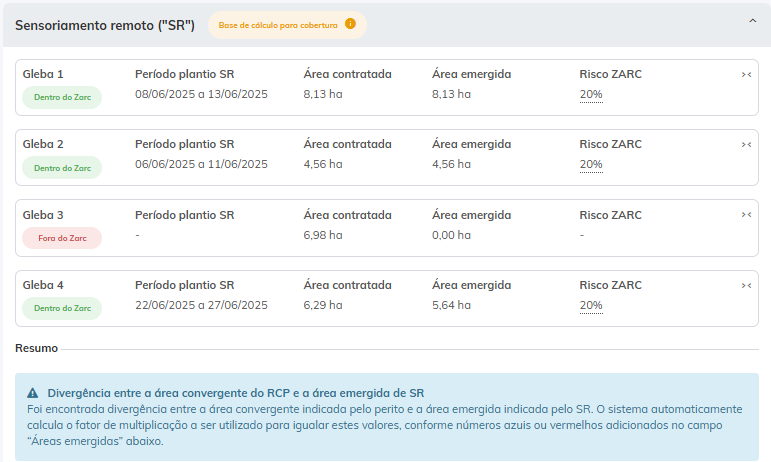Click the Resumo section label
Image resolution: width=771 pixels, height=462 pixels.
(37, 348)
